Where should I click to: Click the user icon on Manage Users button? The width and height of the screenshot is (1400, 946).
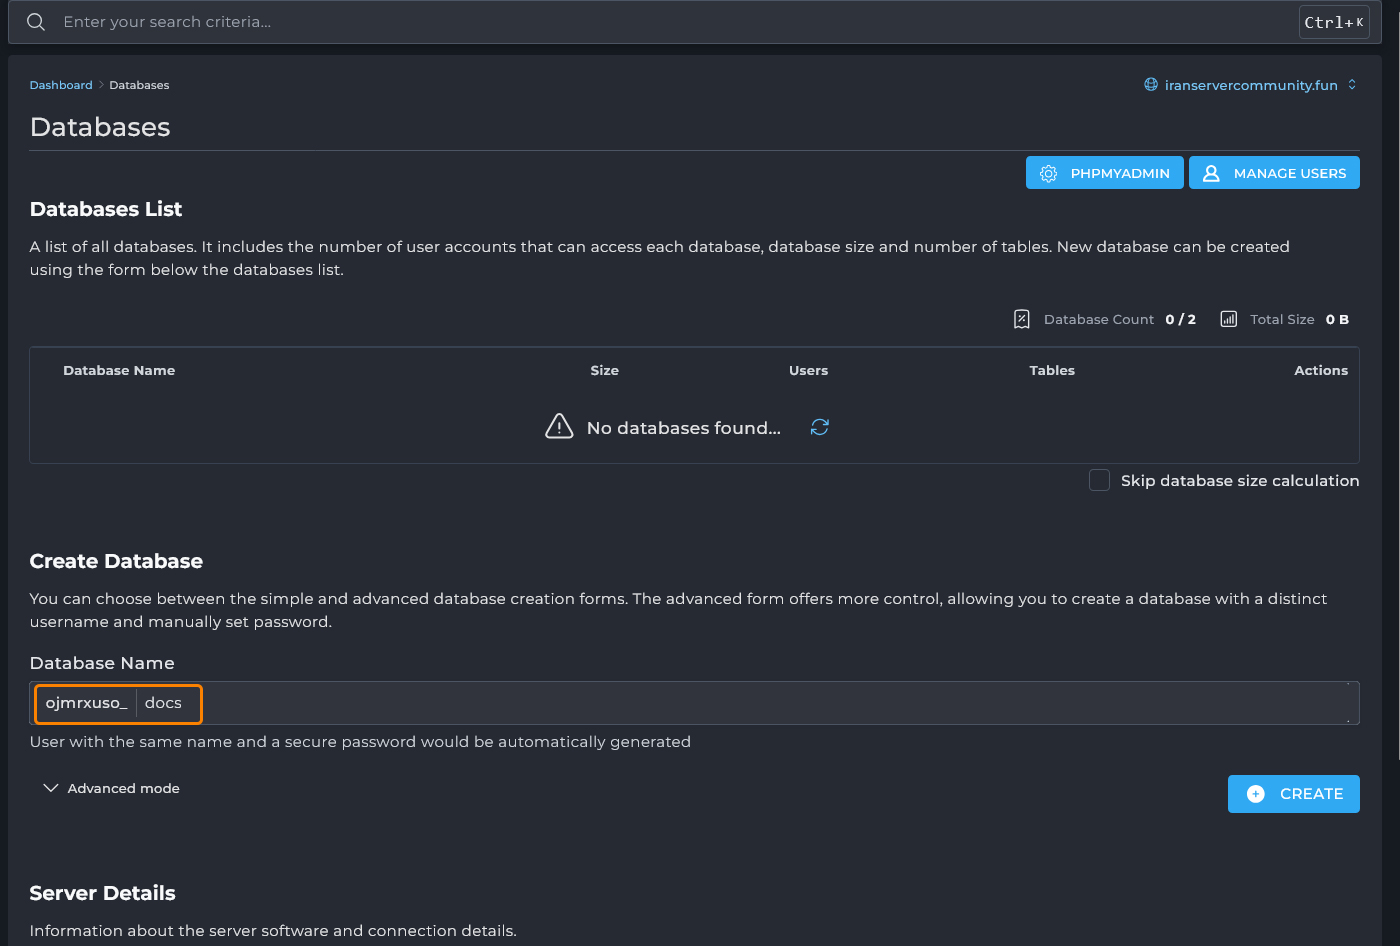(1211, 173)
